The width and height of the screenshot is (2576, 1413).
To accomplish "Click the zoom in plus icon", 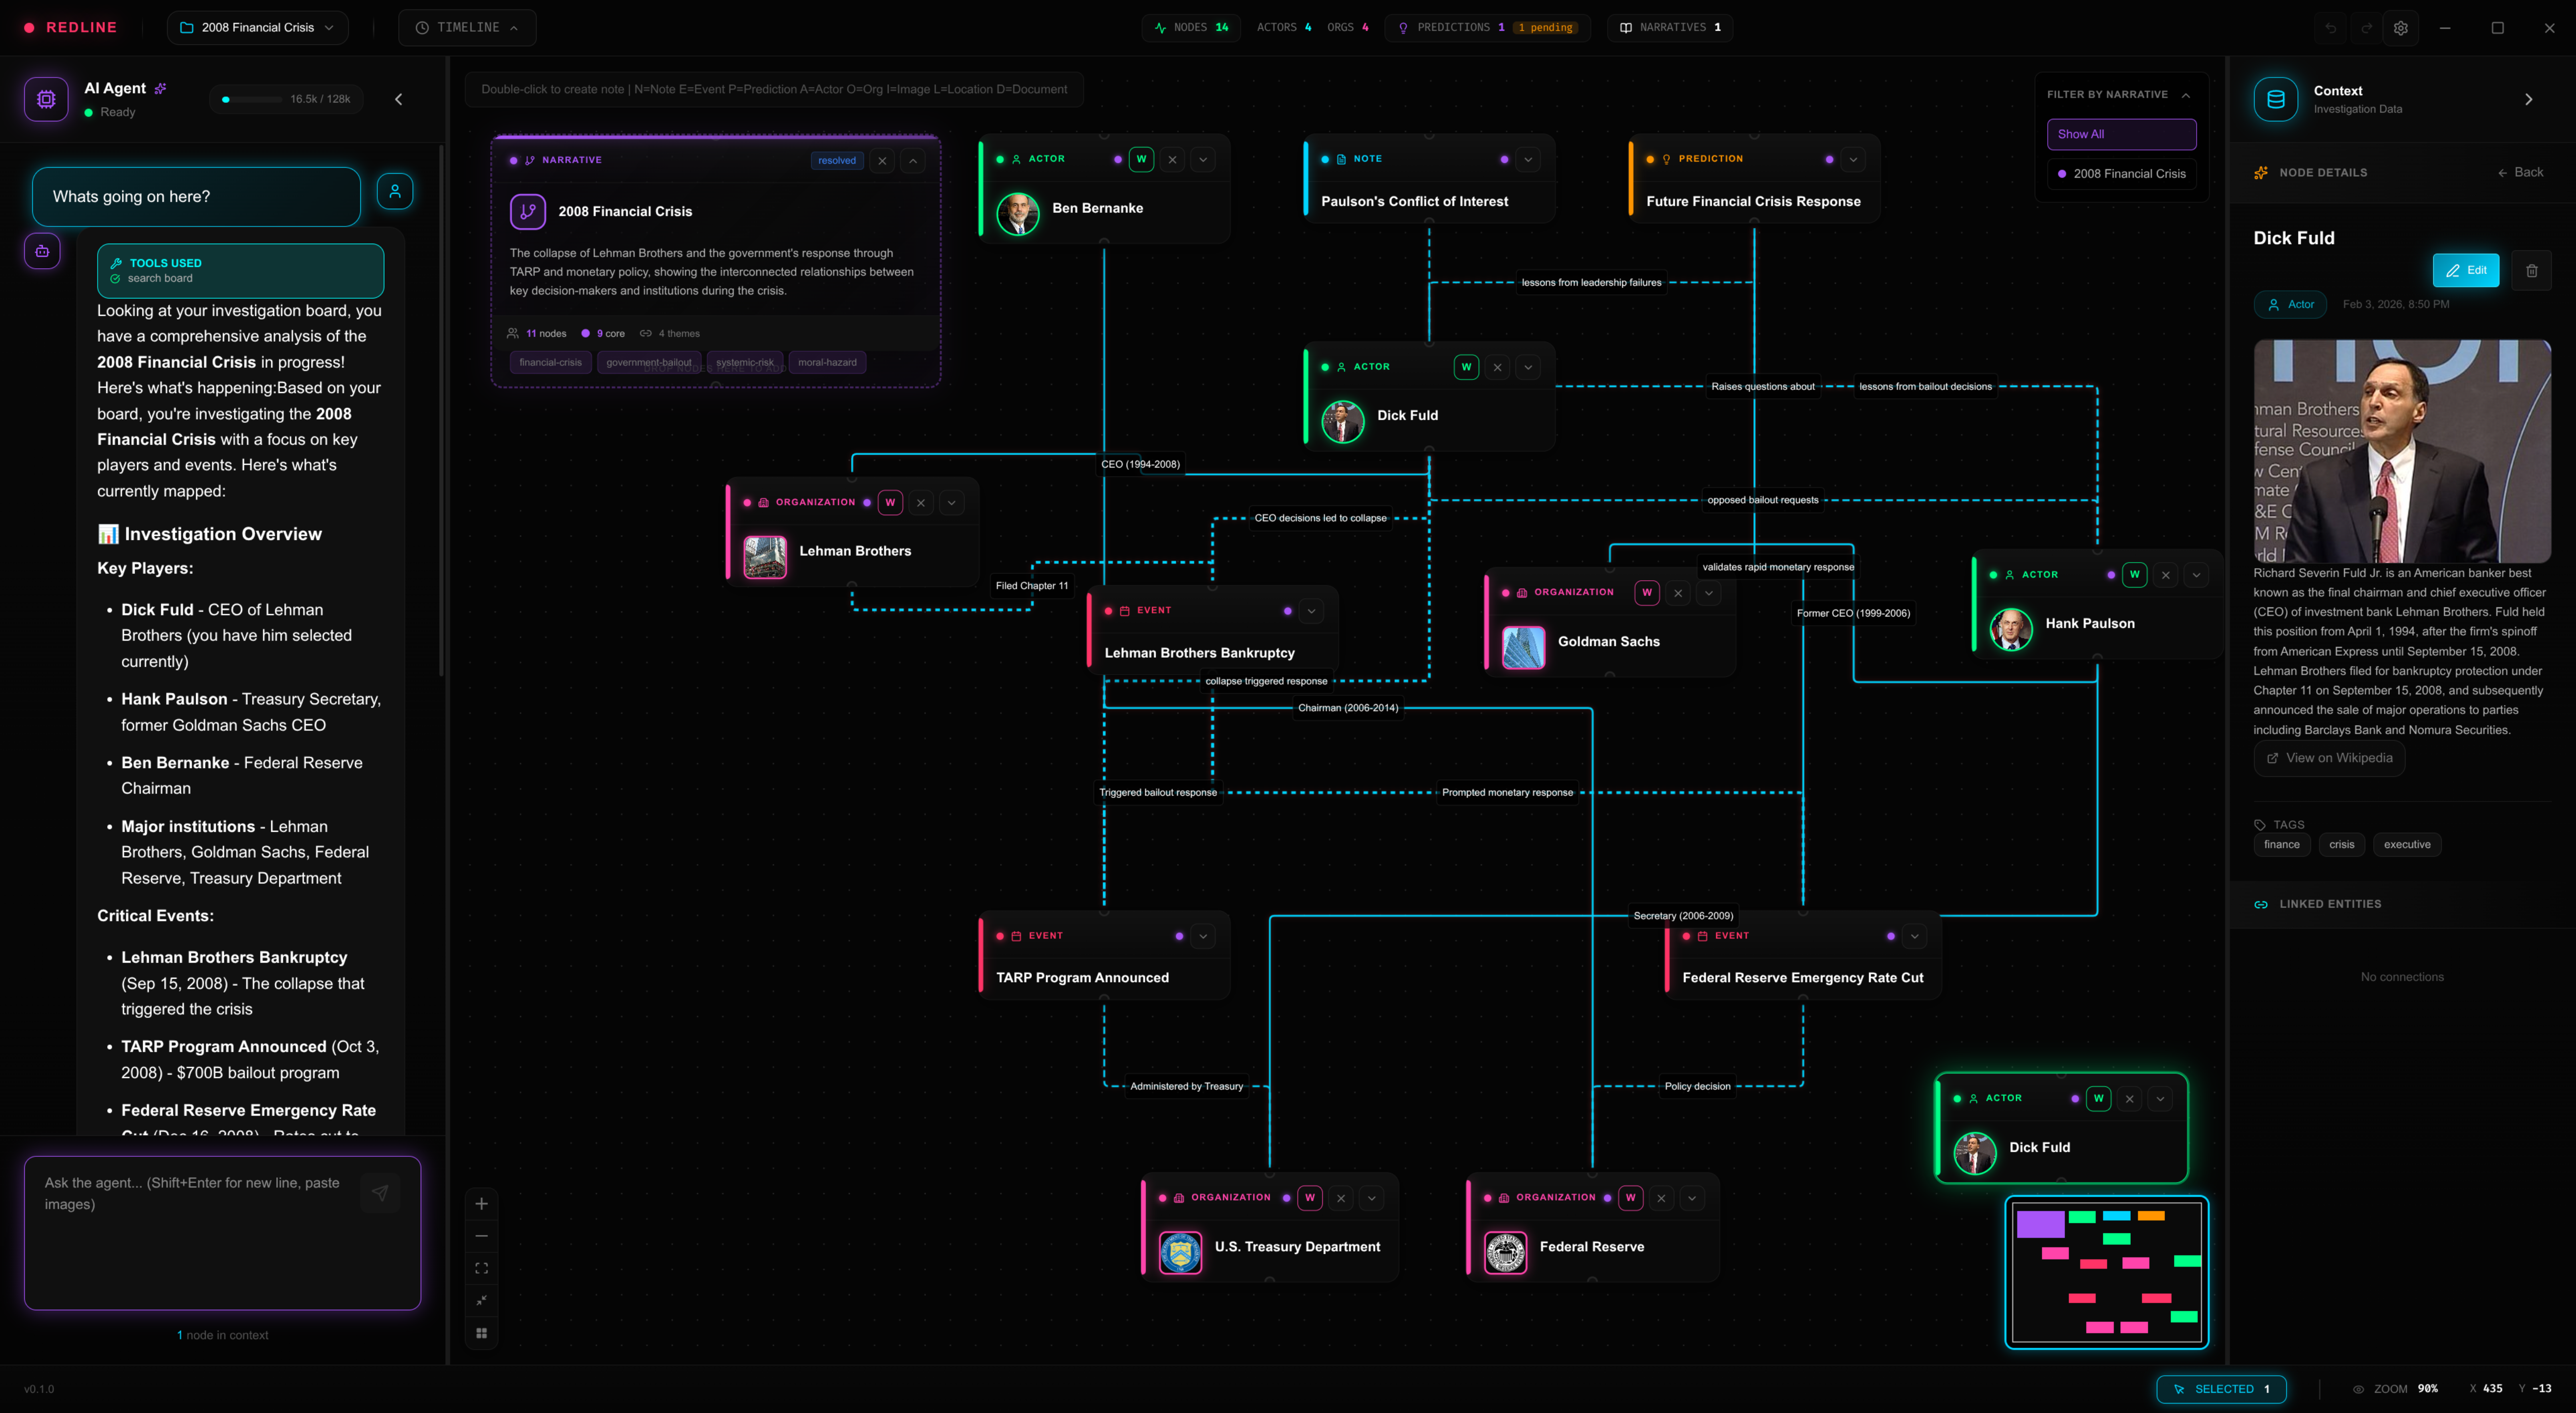I will click(481, 1204).
